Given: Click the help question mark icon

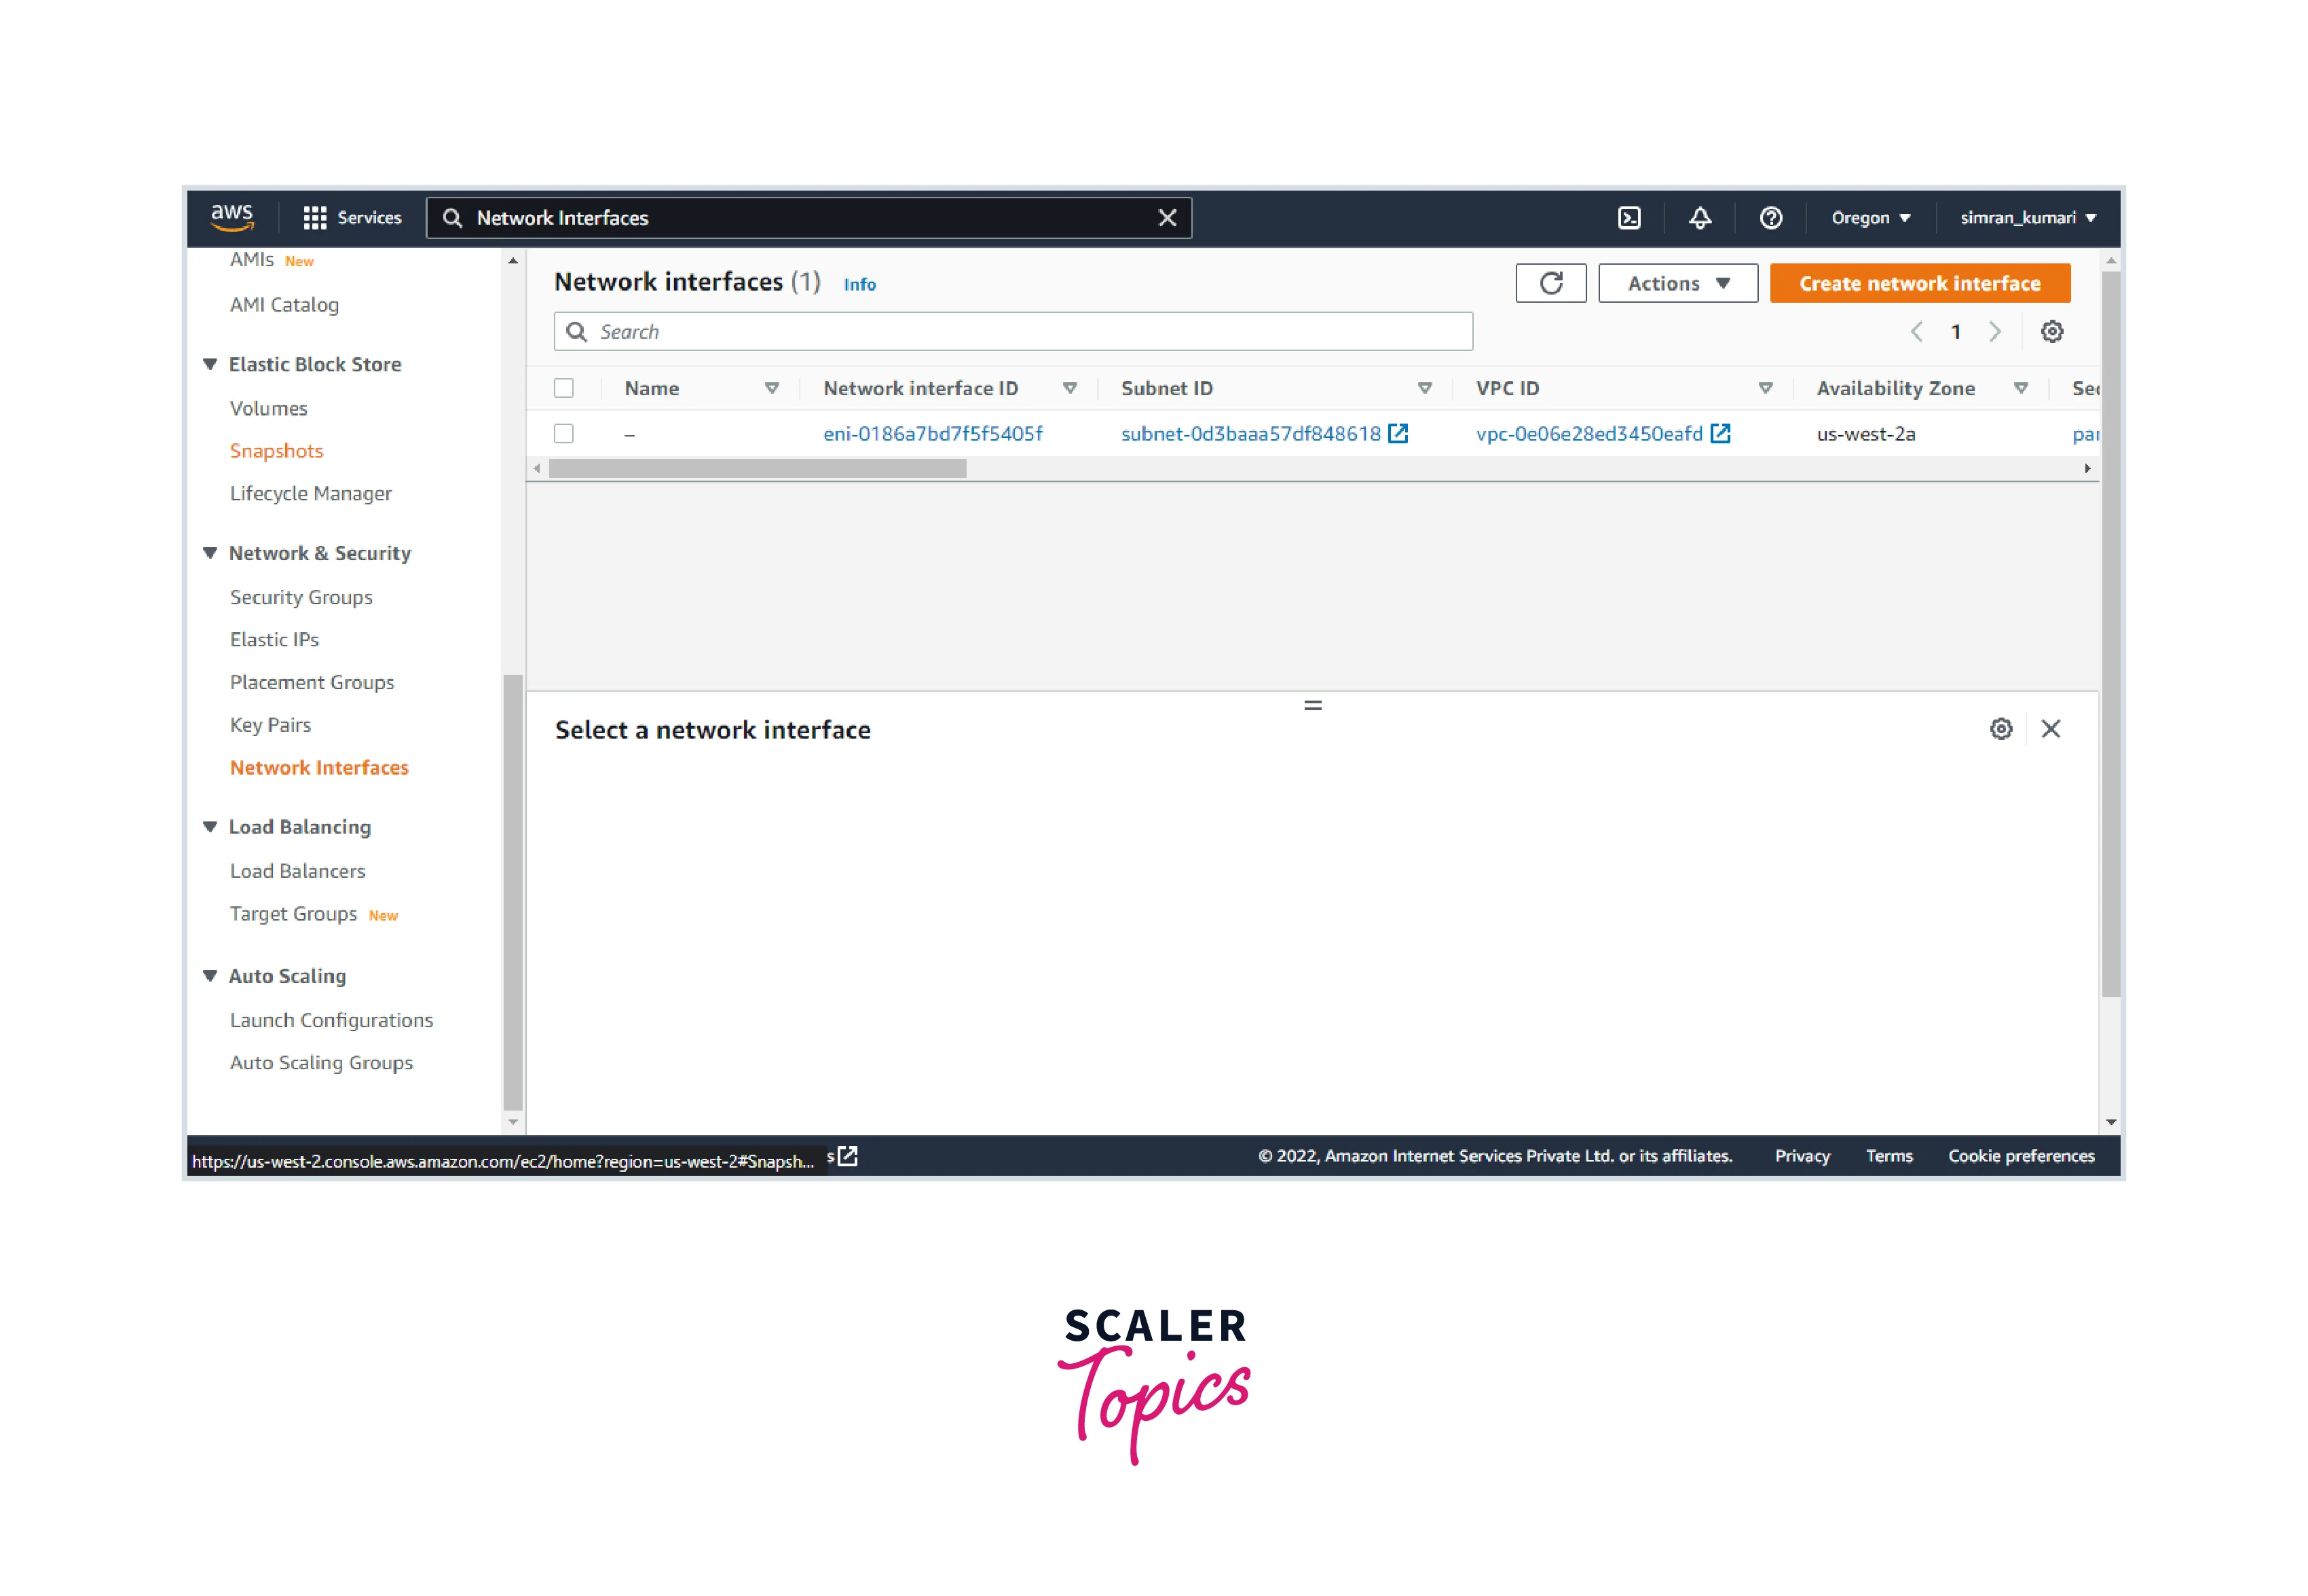Looking at the screenshot, I should 1771,218.
